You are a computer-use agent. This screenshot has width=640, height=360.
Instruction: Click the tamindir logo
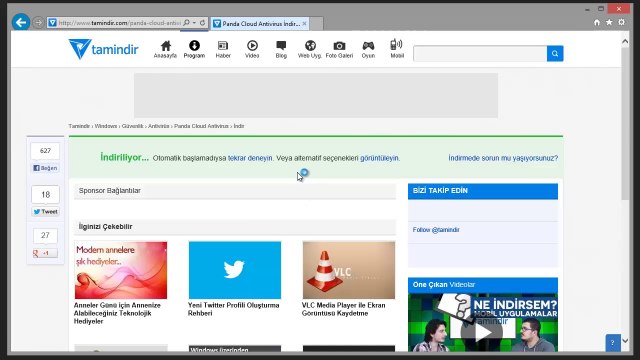(x=104, y=49)
